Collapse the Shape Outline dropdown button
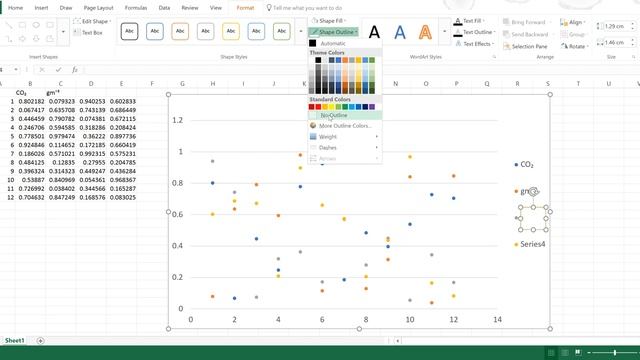640x360 pixels. click(x=333, y=32)
